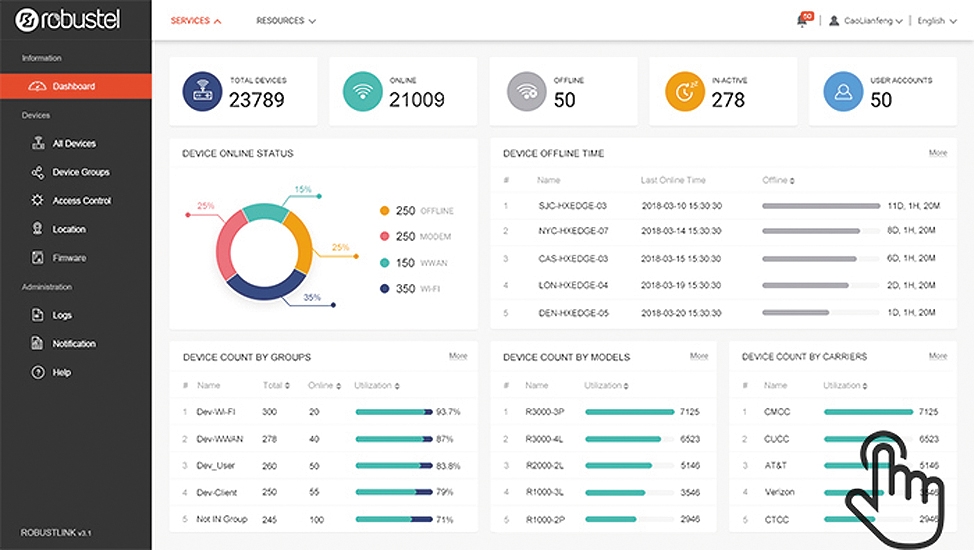The height and width of the screenshot is (550, 974).
Task: Select the Not IN Group row
Action: pyautogui.click(x=324, y=519)
